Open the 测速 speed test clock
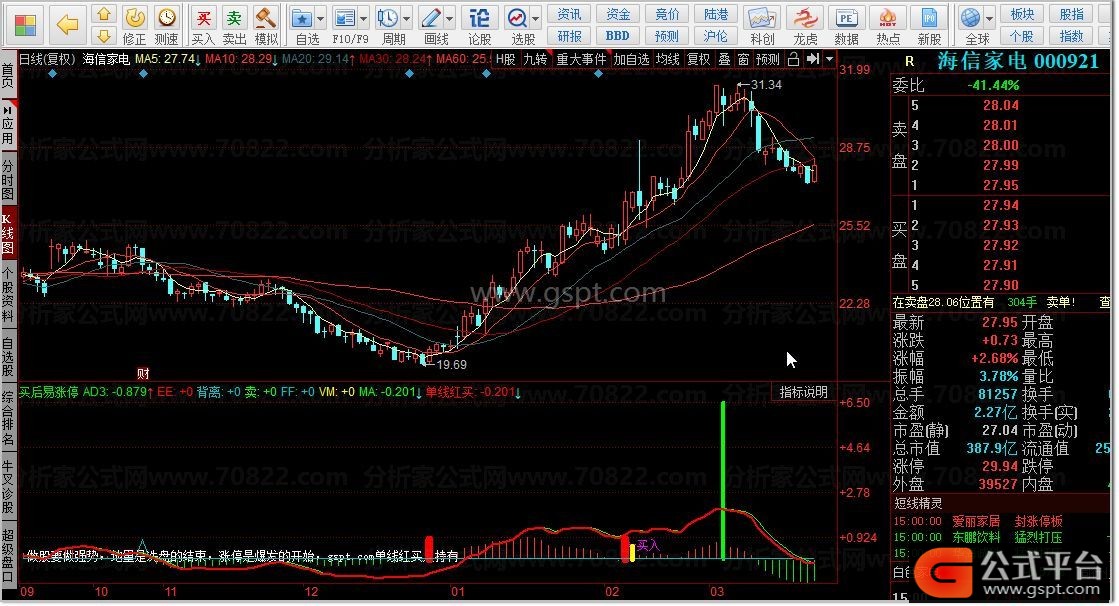Image resolution: width=1119 pixels, height=606 pixels. [166, 17]
